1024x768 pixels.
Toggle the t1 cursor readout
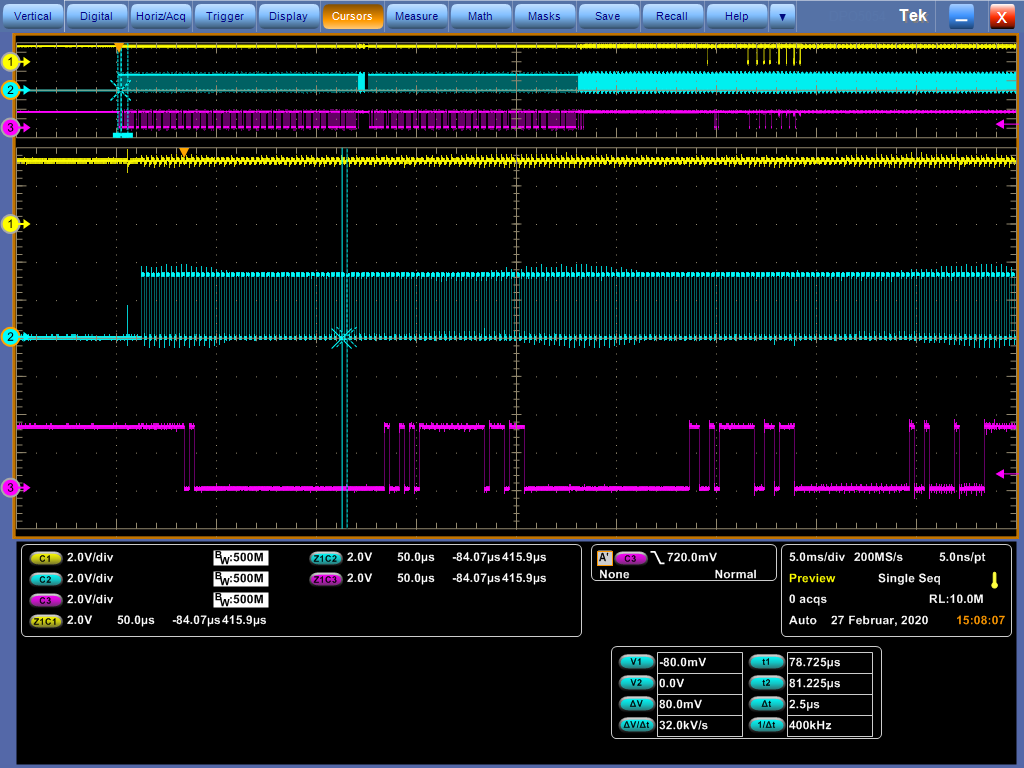tap(766, 662)
